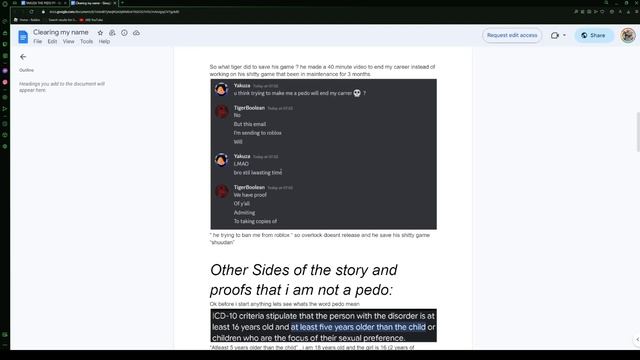Screen dimensions: 640x360
Task: Click the site info icon in address bar
Action: (43, 12)
